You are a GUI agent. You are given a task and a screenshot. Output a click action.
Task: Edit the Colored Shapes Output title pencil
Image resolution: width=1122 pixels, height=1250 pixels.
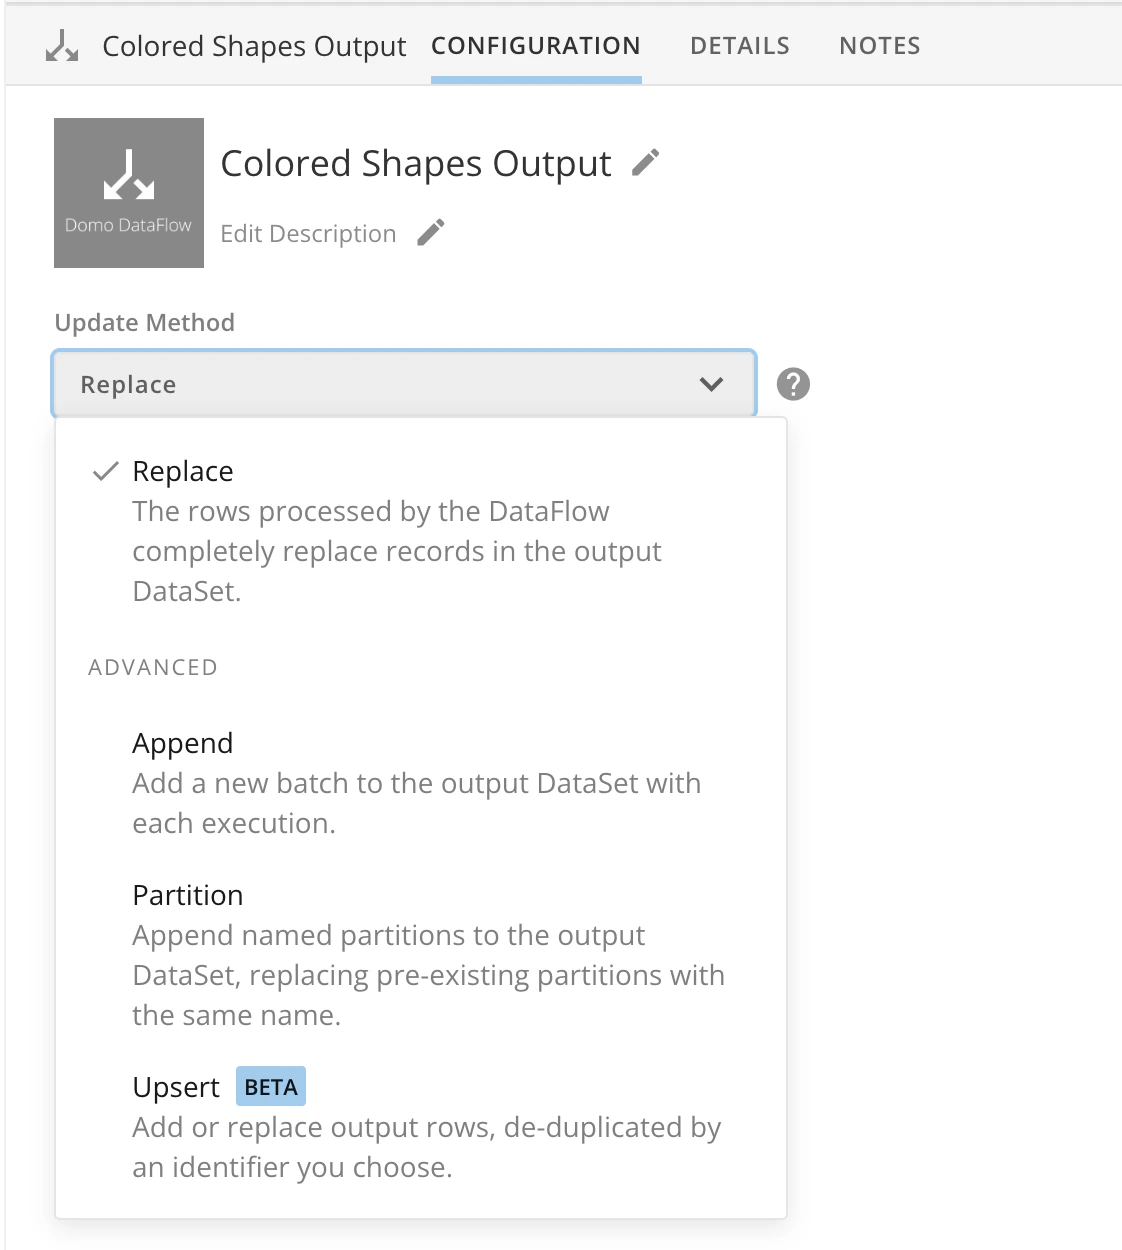[x=646, y=163]
